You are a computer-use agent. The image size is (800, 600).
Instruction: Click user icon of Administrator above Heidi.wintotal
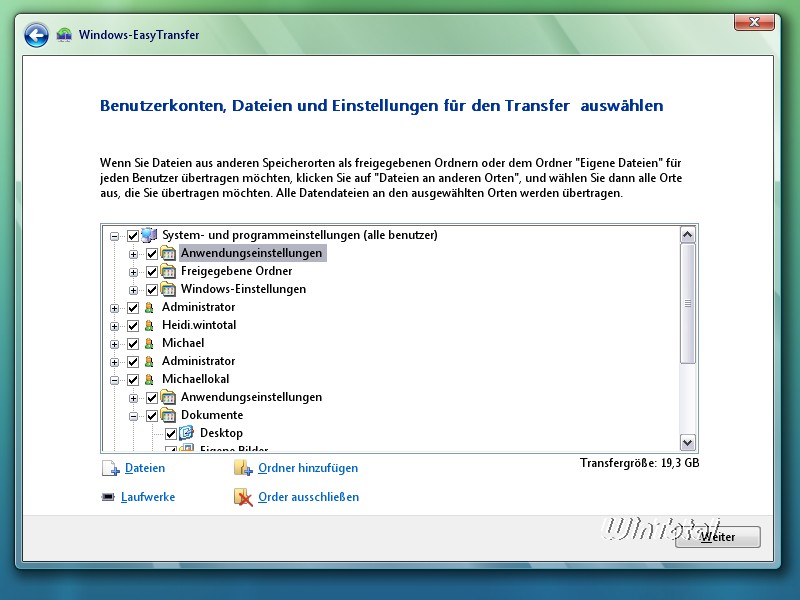[x=149, y=308]
